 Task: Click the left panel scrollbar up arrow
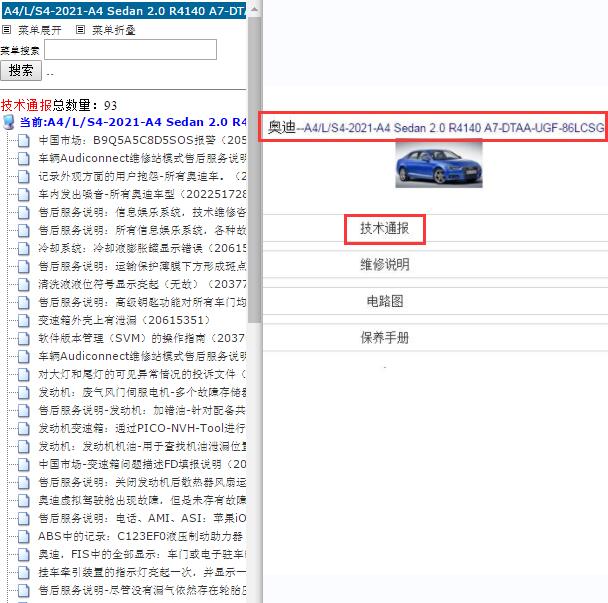click(254, 9)
